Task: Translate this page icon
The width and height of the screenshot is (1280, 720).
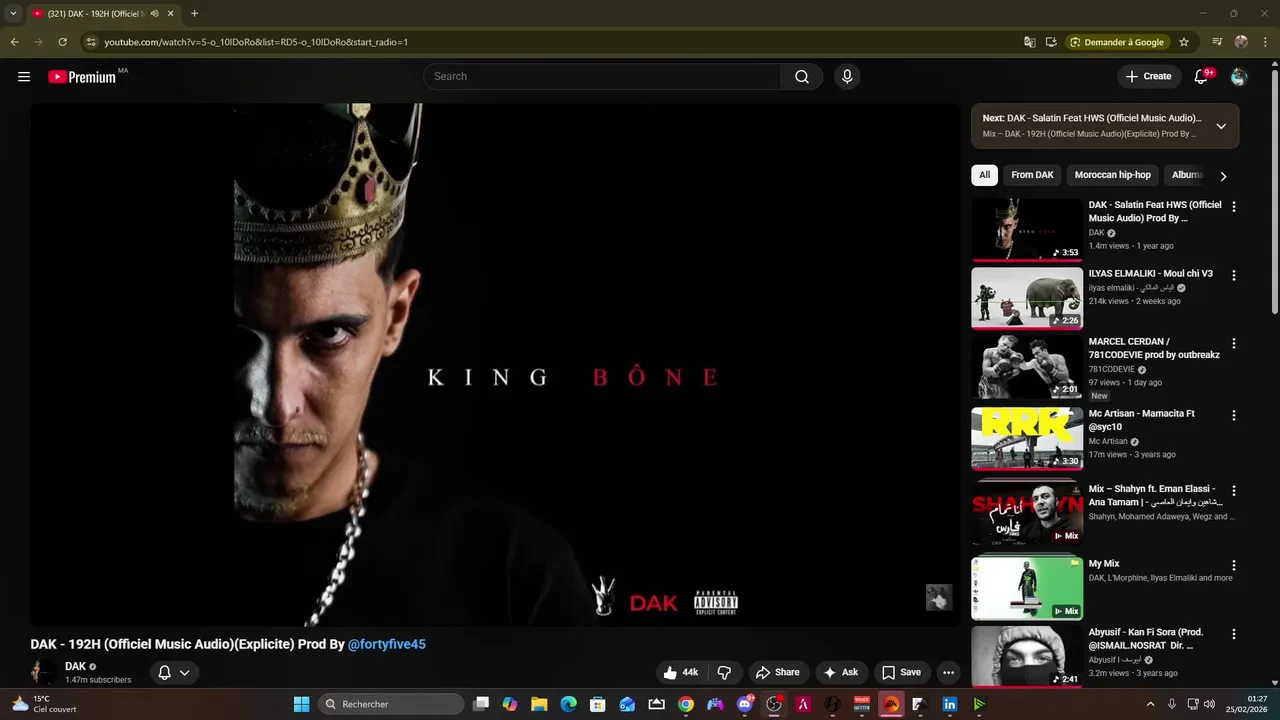Action: pyautogui.click(x=1030, y=42)
